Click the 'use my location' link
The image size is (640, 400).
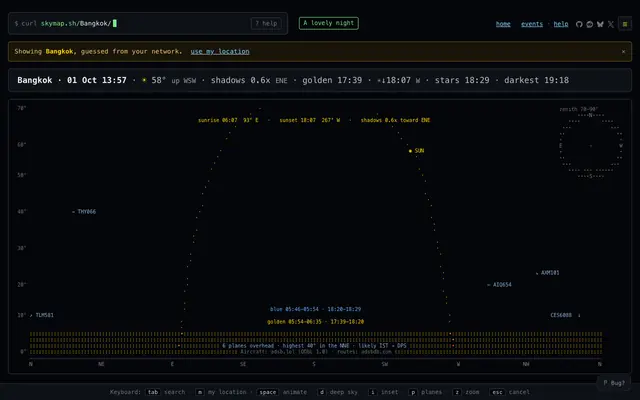(x=220, y=51)
